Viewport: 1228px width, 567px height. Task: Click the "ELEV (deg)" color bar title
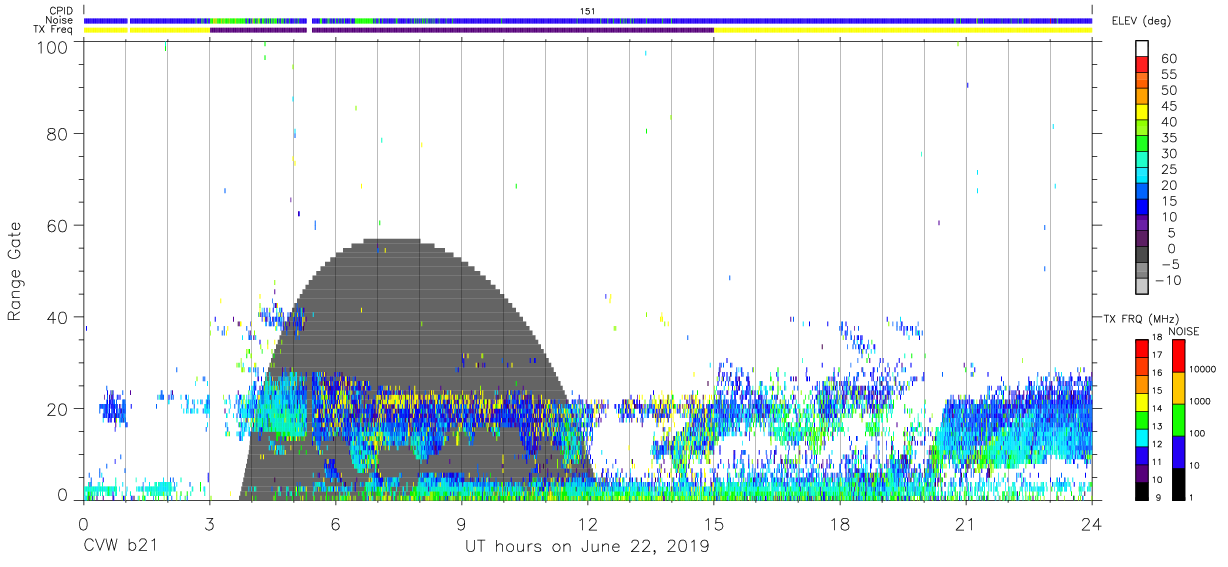point(1141,20)
